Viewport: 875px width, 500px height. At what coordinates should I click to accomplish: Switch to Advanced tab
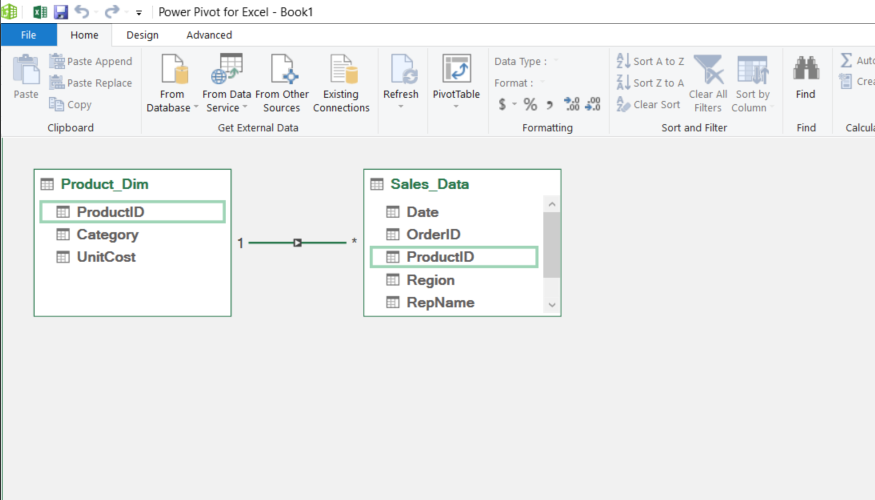point(209,35)
